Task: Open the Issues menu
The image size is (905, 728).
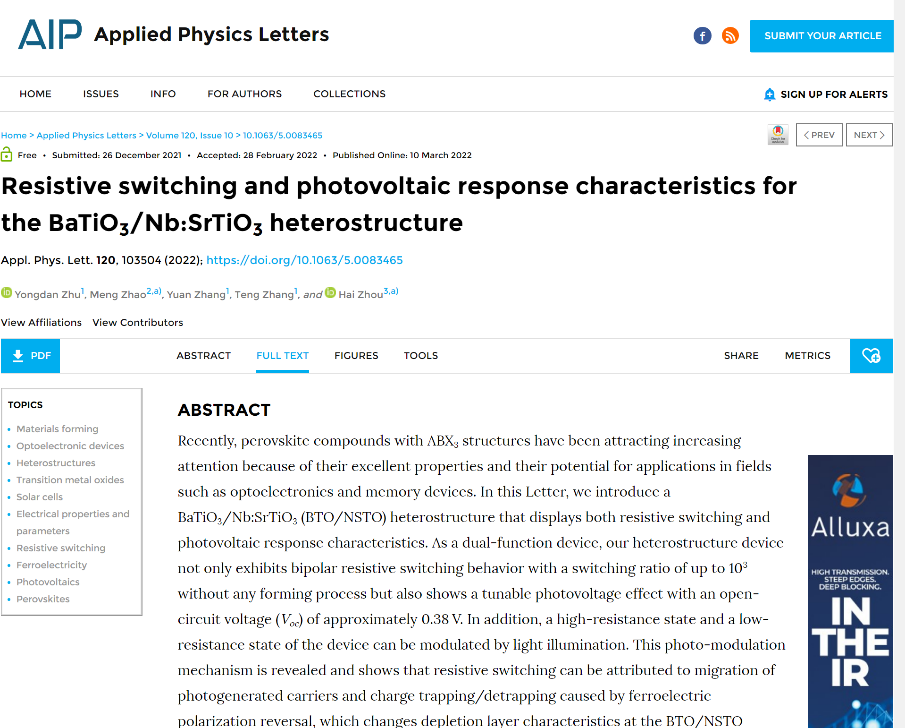Action: click(x=101, y=94)
